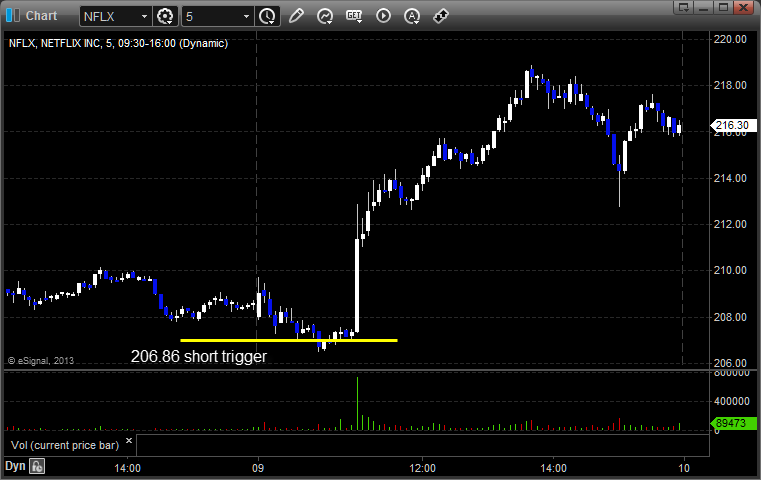Toggle the time-axis lock icon next to Dyn
The height and width of the screenshot is (480, 761).
point(37,466)
